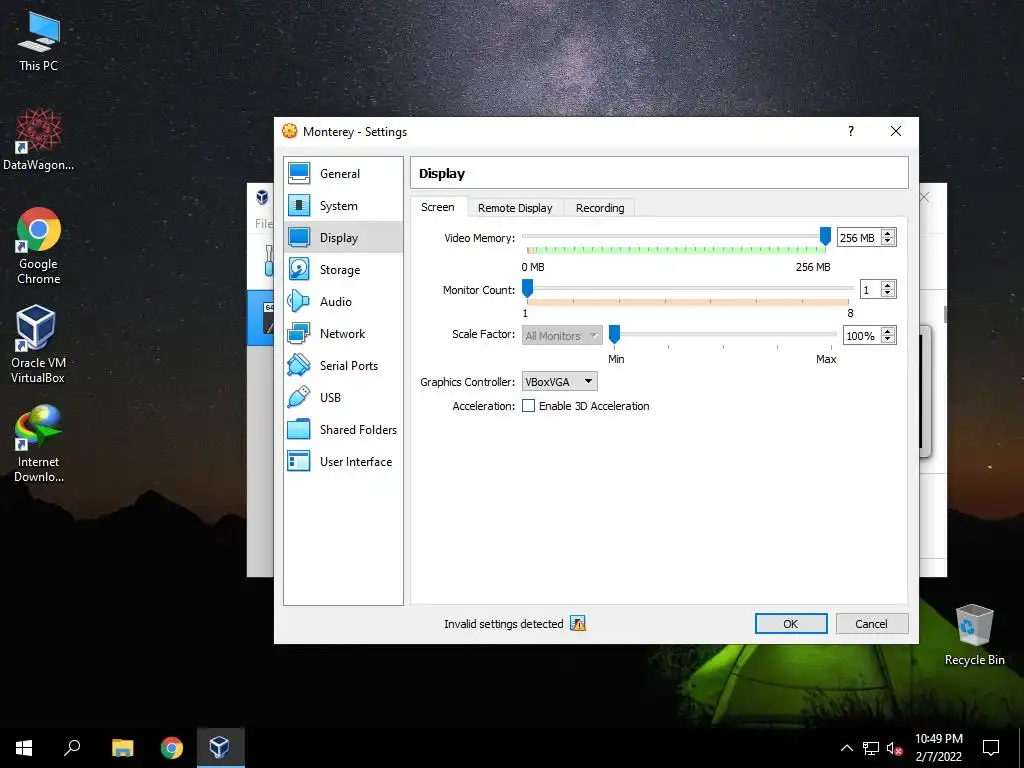Select the Shared Folders icon
The image size is (1024, 768).
pyautogui.click(x=299, y=429)
